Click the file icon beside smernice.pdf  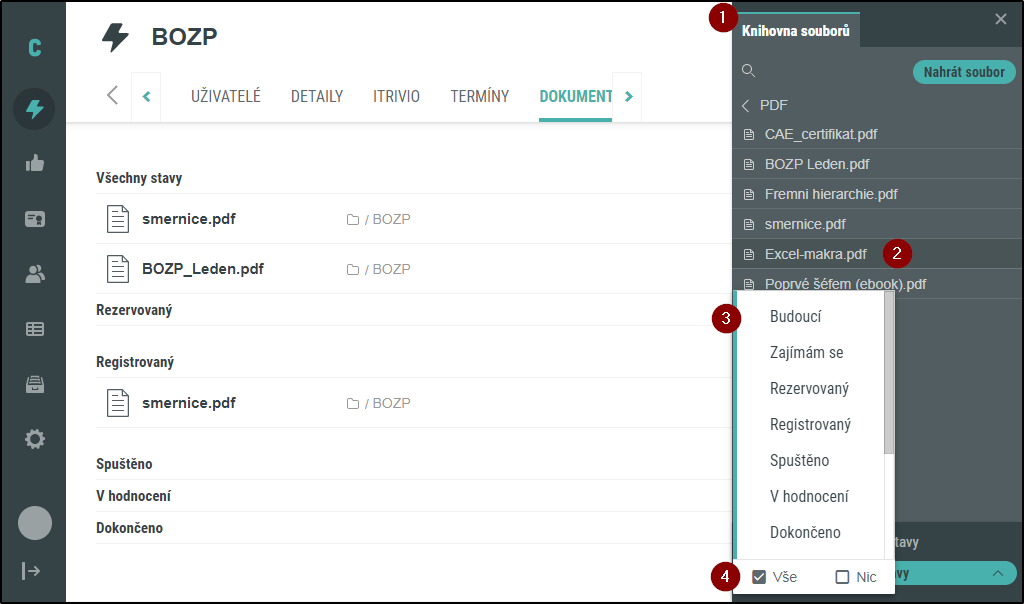click(117, 218)
